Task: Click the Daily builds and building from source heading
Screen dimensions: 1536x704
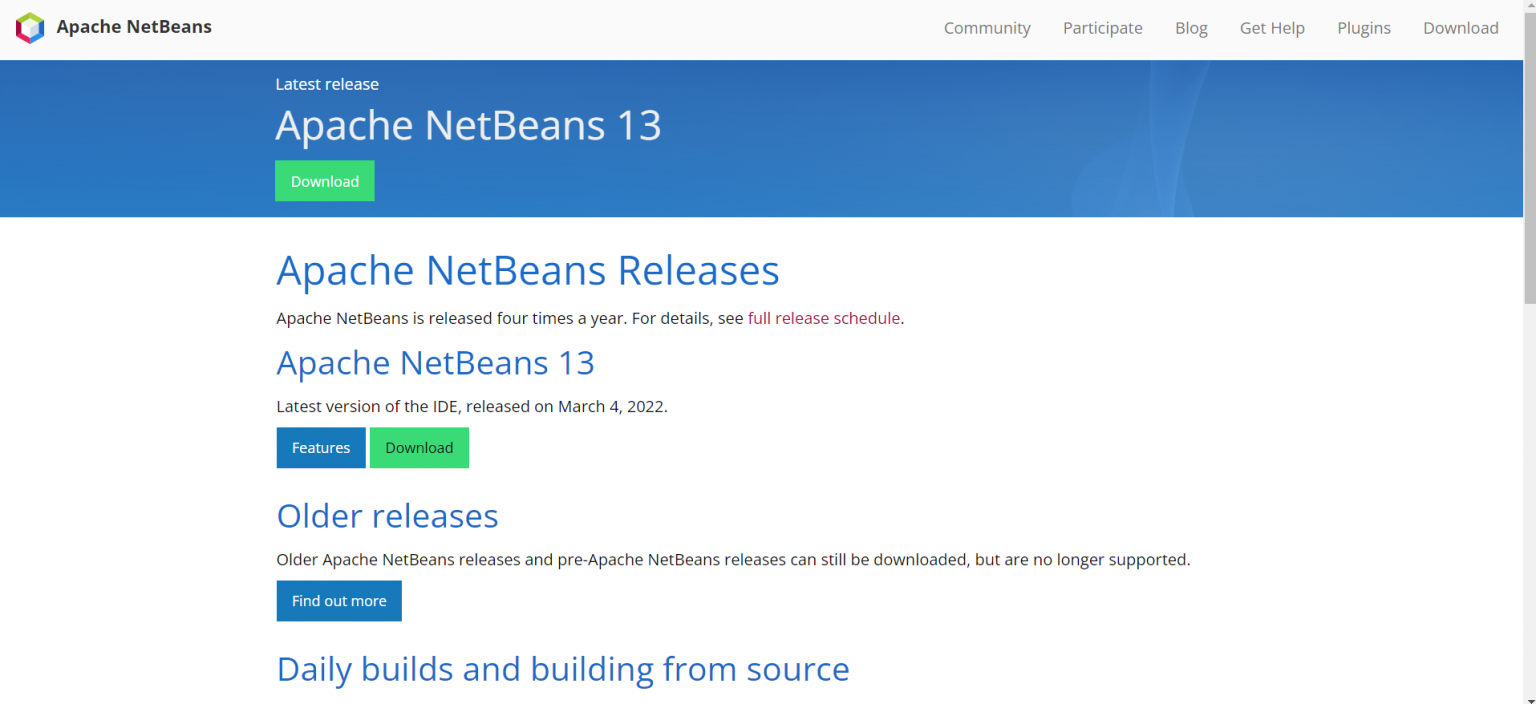Action: pyautogui.click(x=562, y=668)
